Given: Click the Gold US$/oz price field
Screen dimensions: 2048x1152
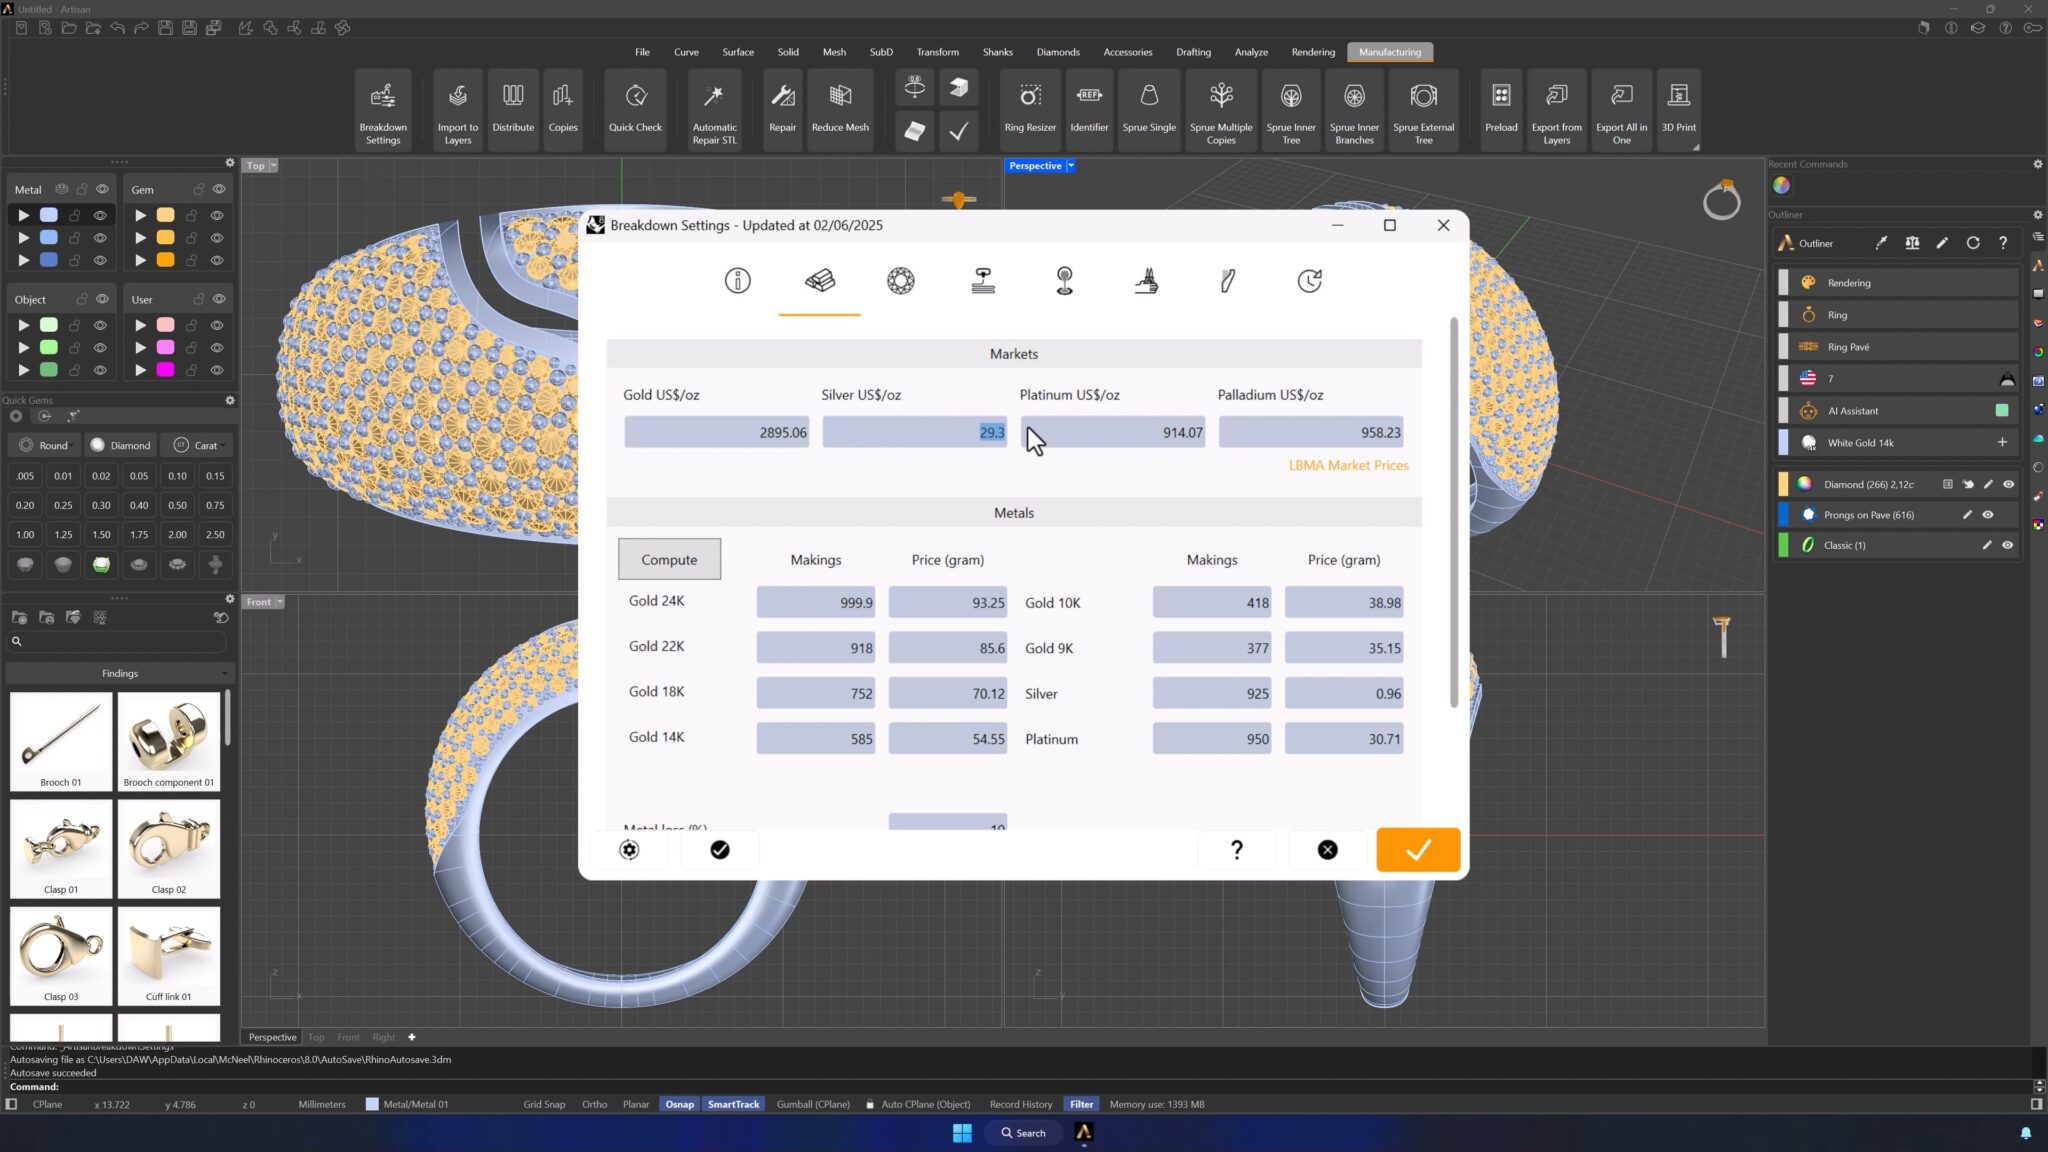Looking at the screenshot, I should coord(716,433).
